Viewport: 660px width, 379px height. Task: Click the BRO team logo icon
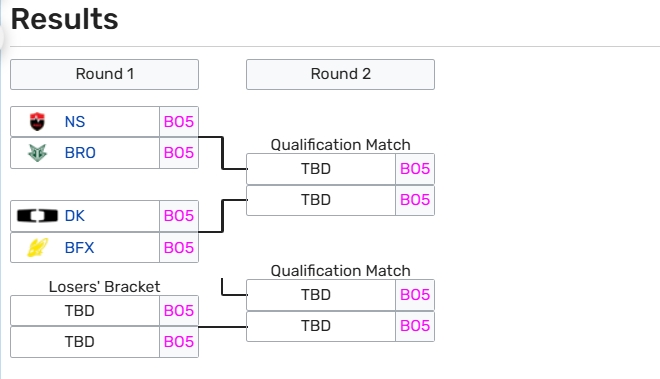(x=37, y=153)
